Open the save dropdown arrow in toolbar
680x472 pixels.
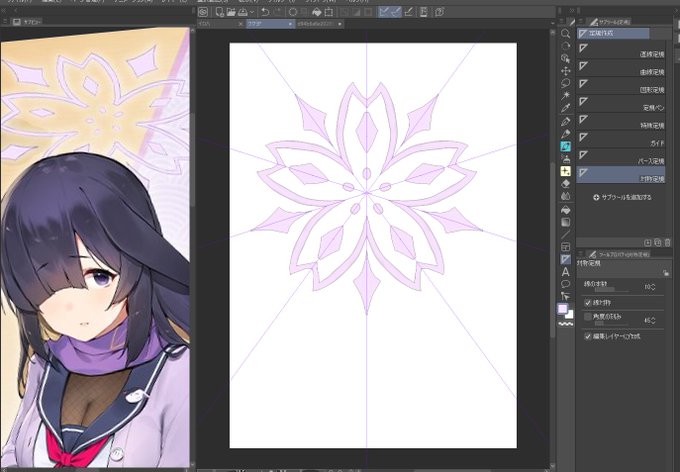252,12
